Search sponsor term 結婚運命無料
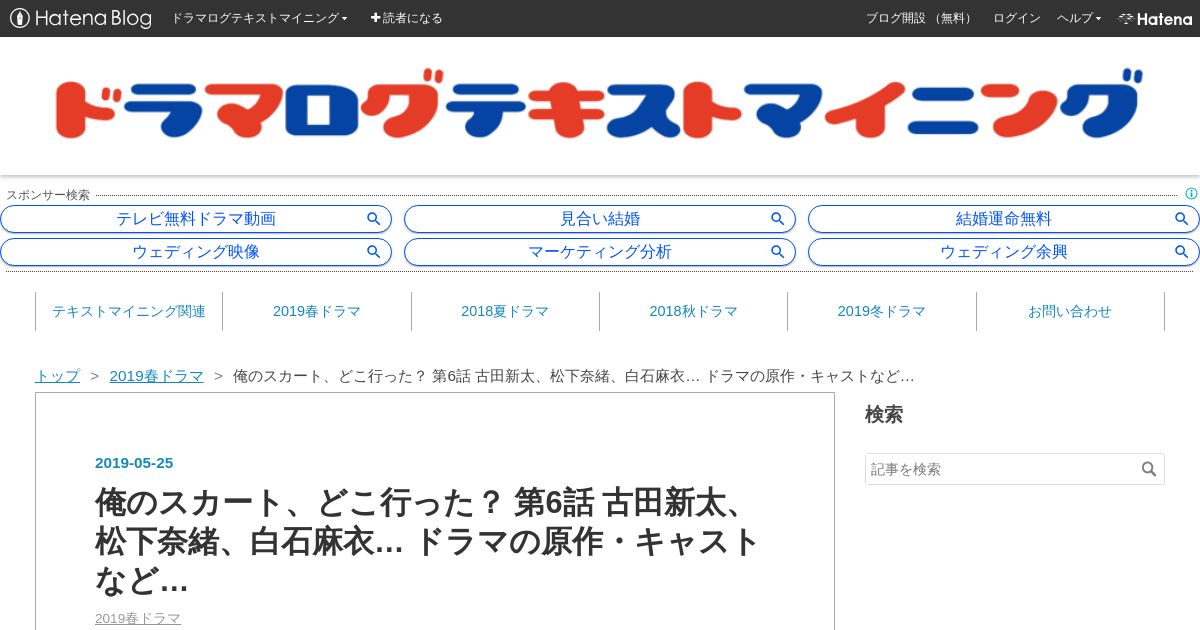The width and height of the screenshot is (1200, 630). (1004, 219)
